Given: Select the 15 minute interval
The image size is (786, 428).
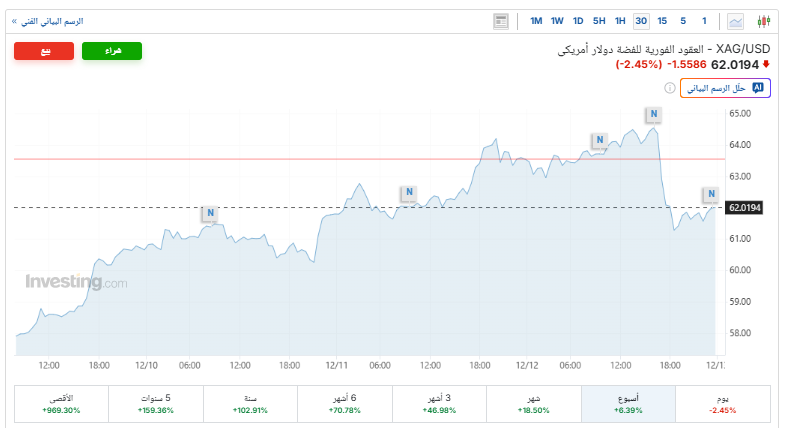Looking at the screenshot, I should tap(662, 21).
